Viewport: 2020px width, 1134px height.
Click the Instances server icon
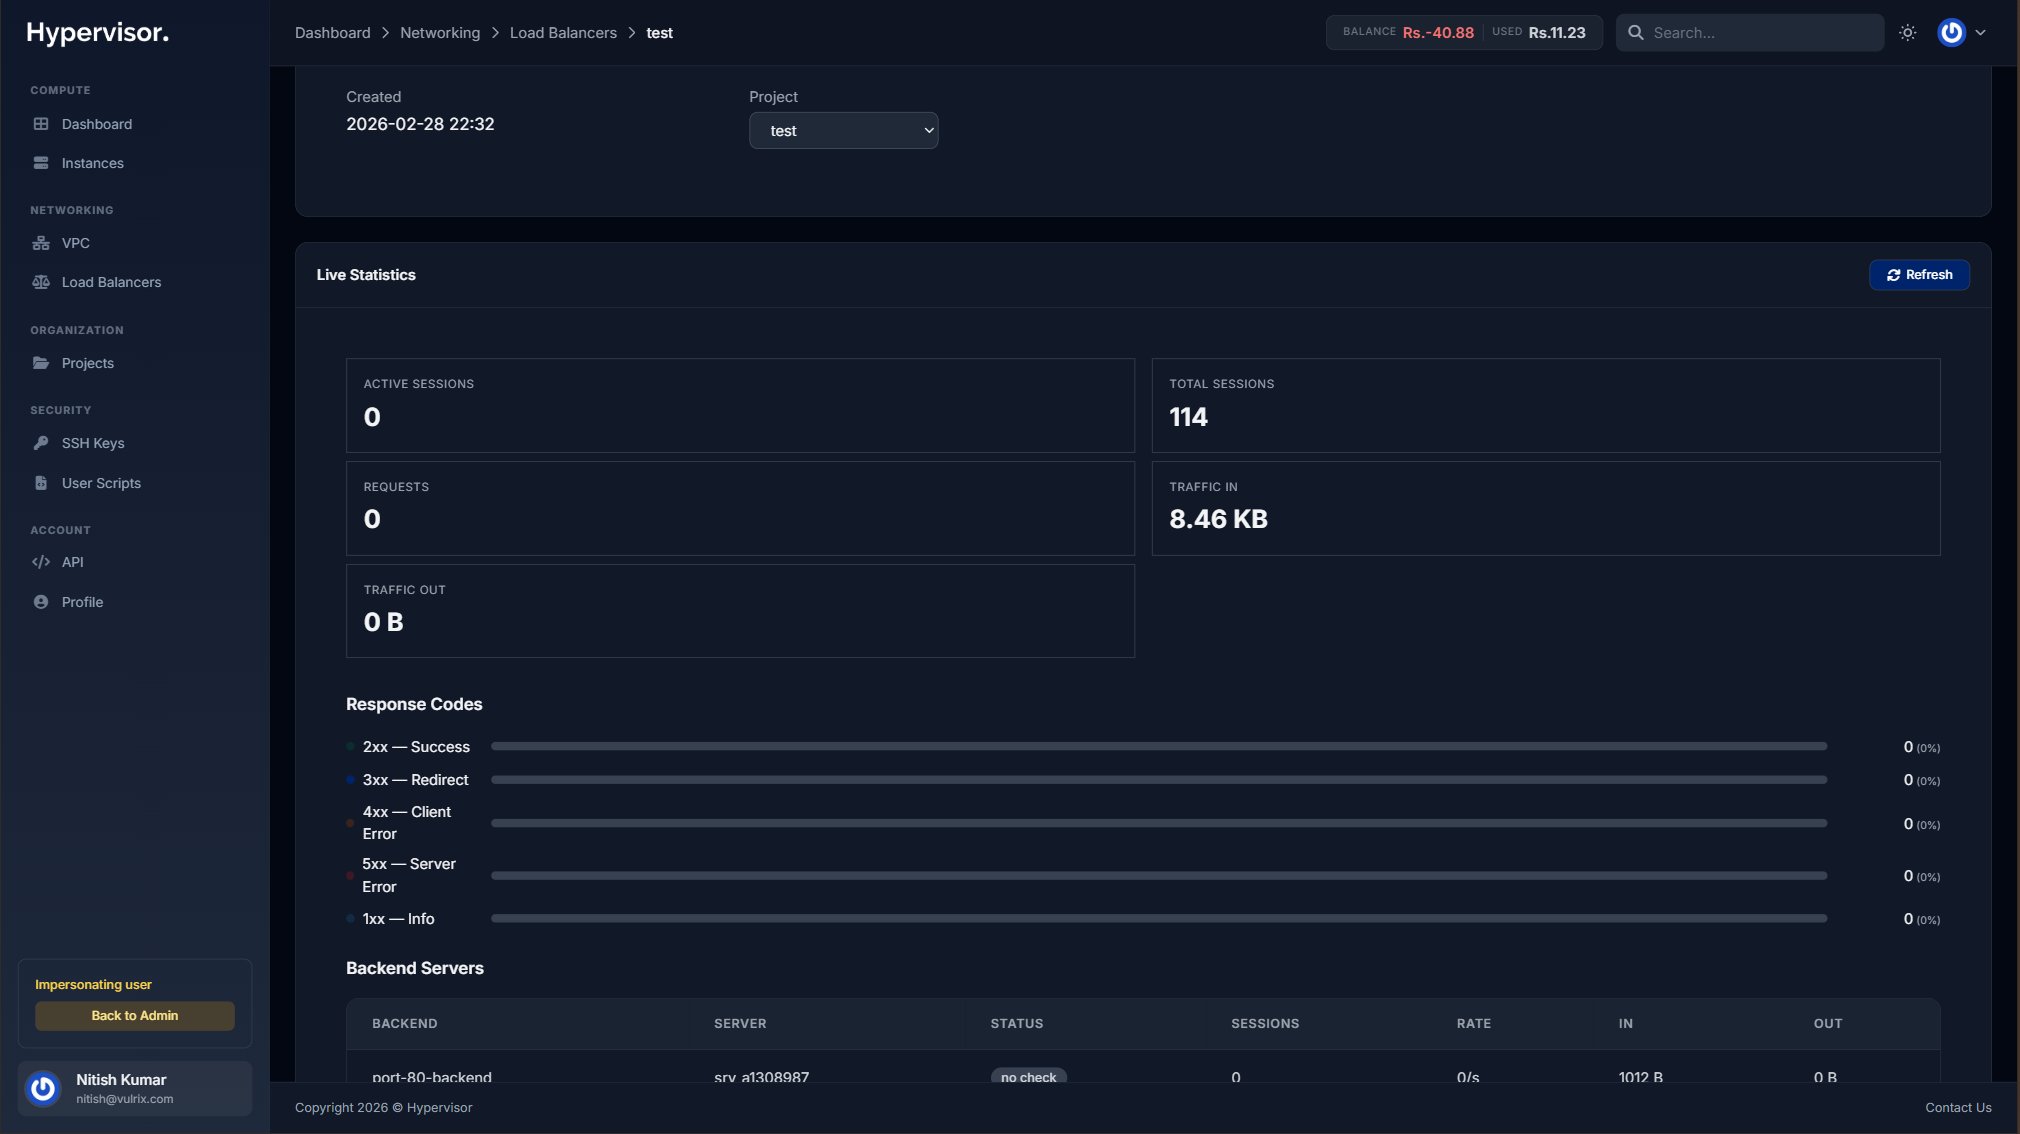tap(41, 163)
